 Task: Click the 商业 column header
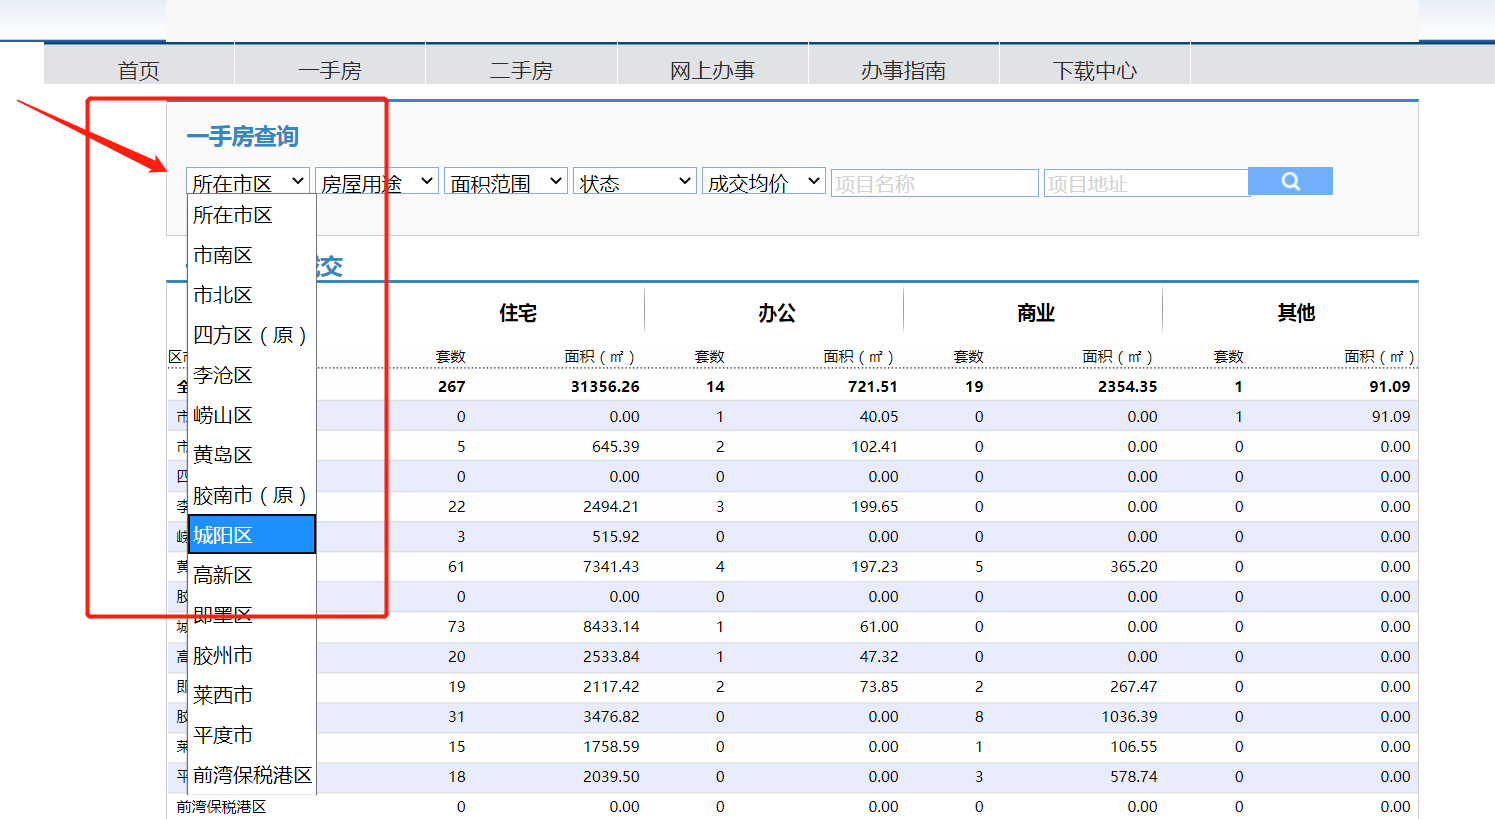coord(1036,313)
